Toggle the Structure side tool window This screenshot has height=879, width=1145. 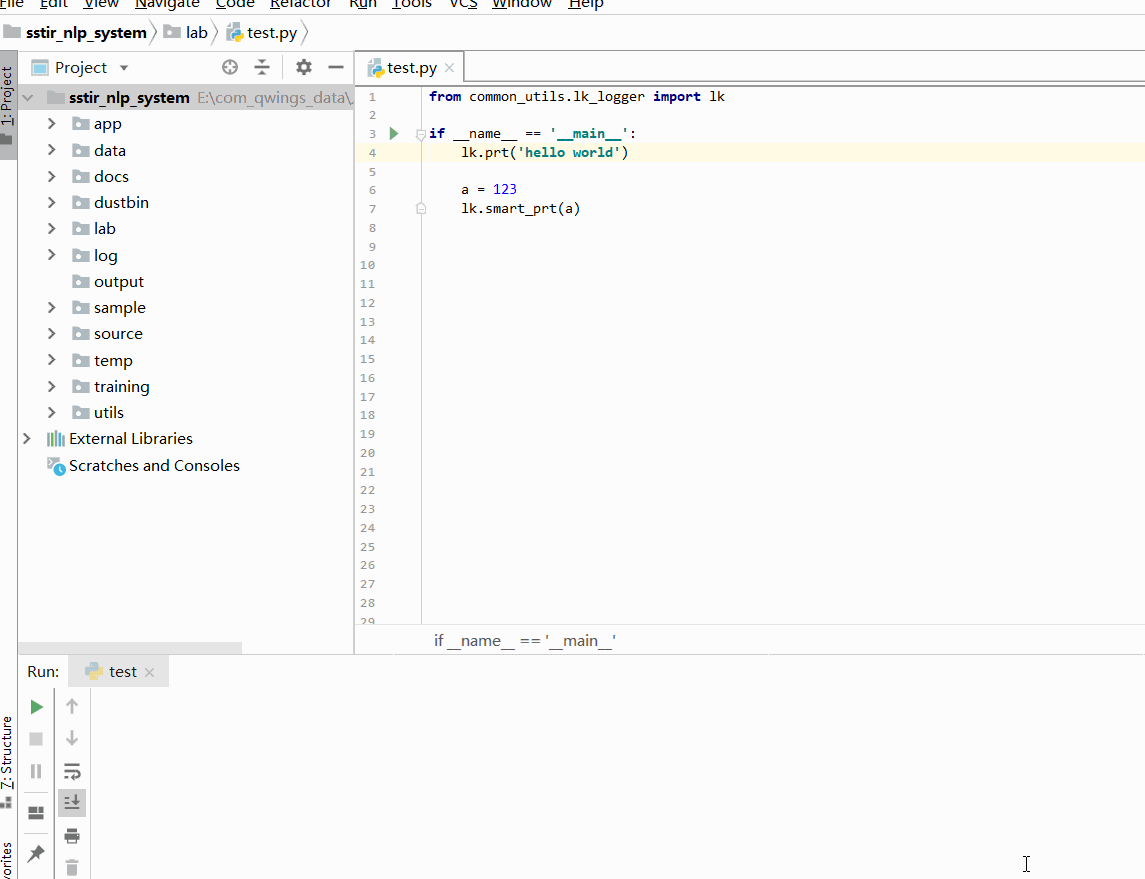tap(7, 761)
